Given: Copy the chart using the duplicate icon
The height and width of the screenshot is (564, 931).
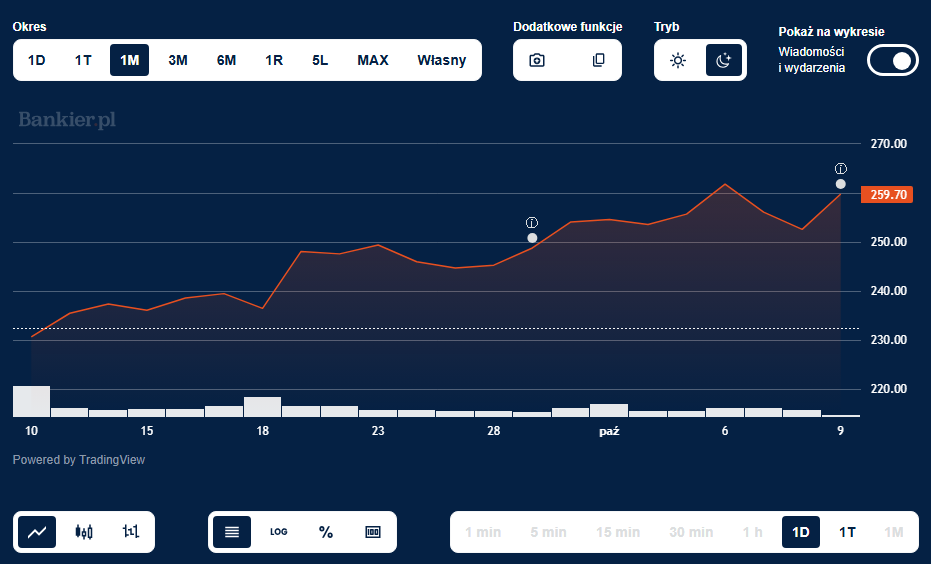Looking at the screenshot, I should point(598,60).
